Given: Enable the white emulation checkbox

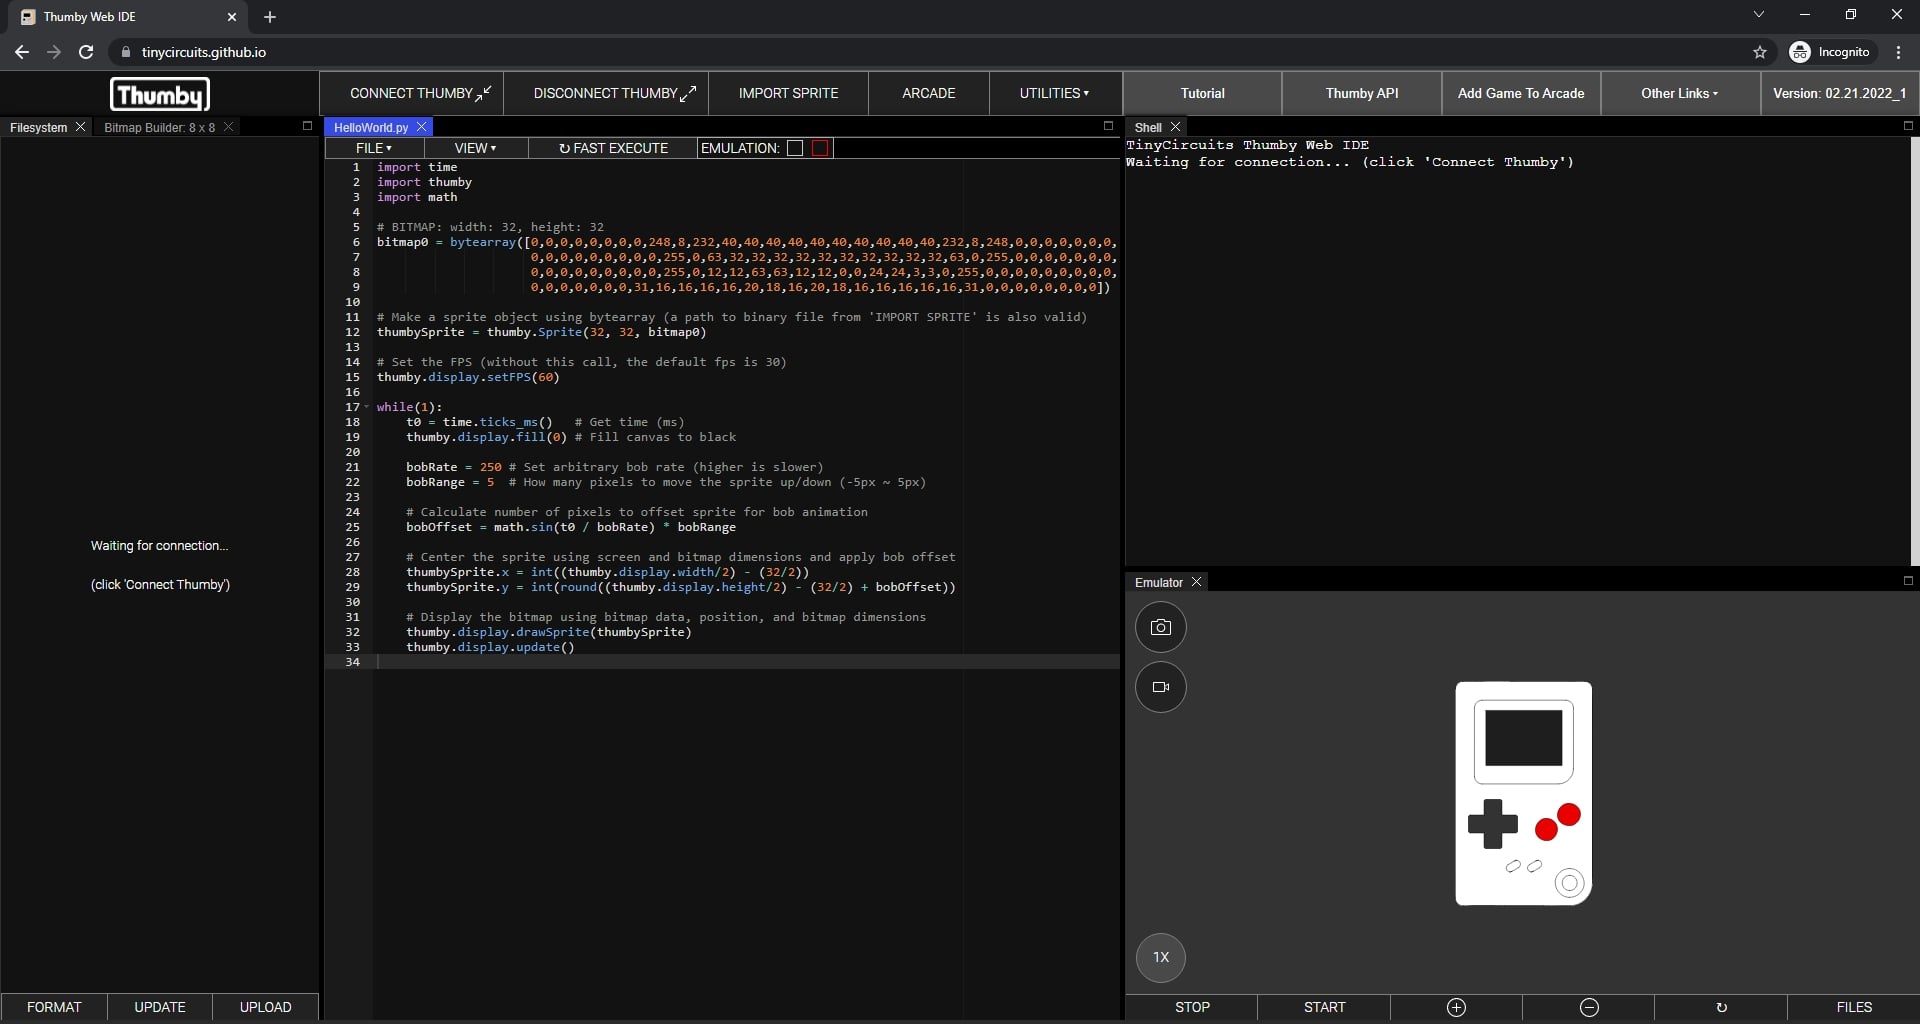Looking at the screenshot, I should (x=795, y=148).
